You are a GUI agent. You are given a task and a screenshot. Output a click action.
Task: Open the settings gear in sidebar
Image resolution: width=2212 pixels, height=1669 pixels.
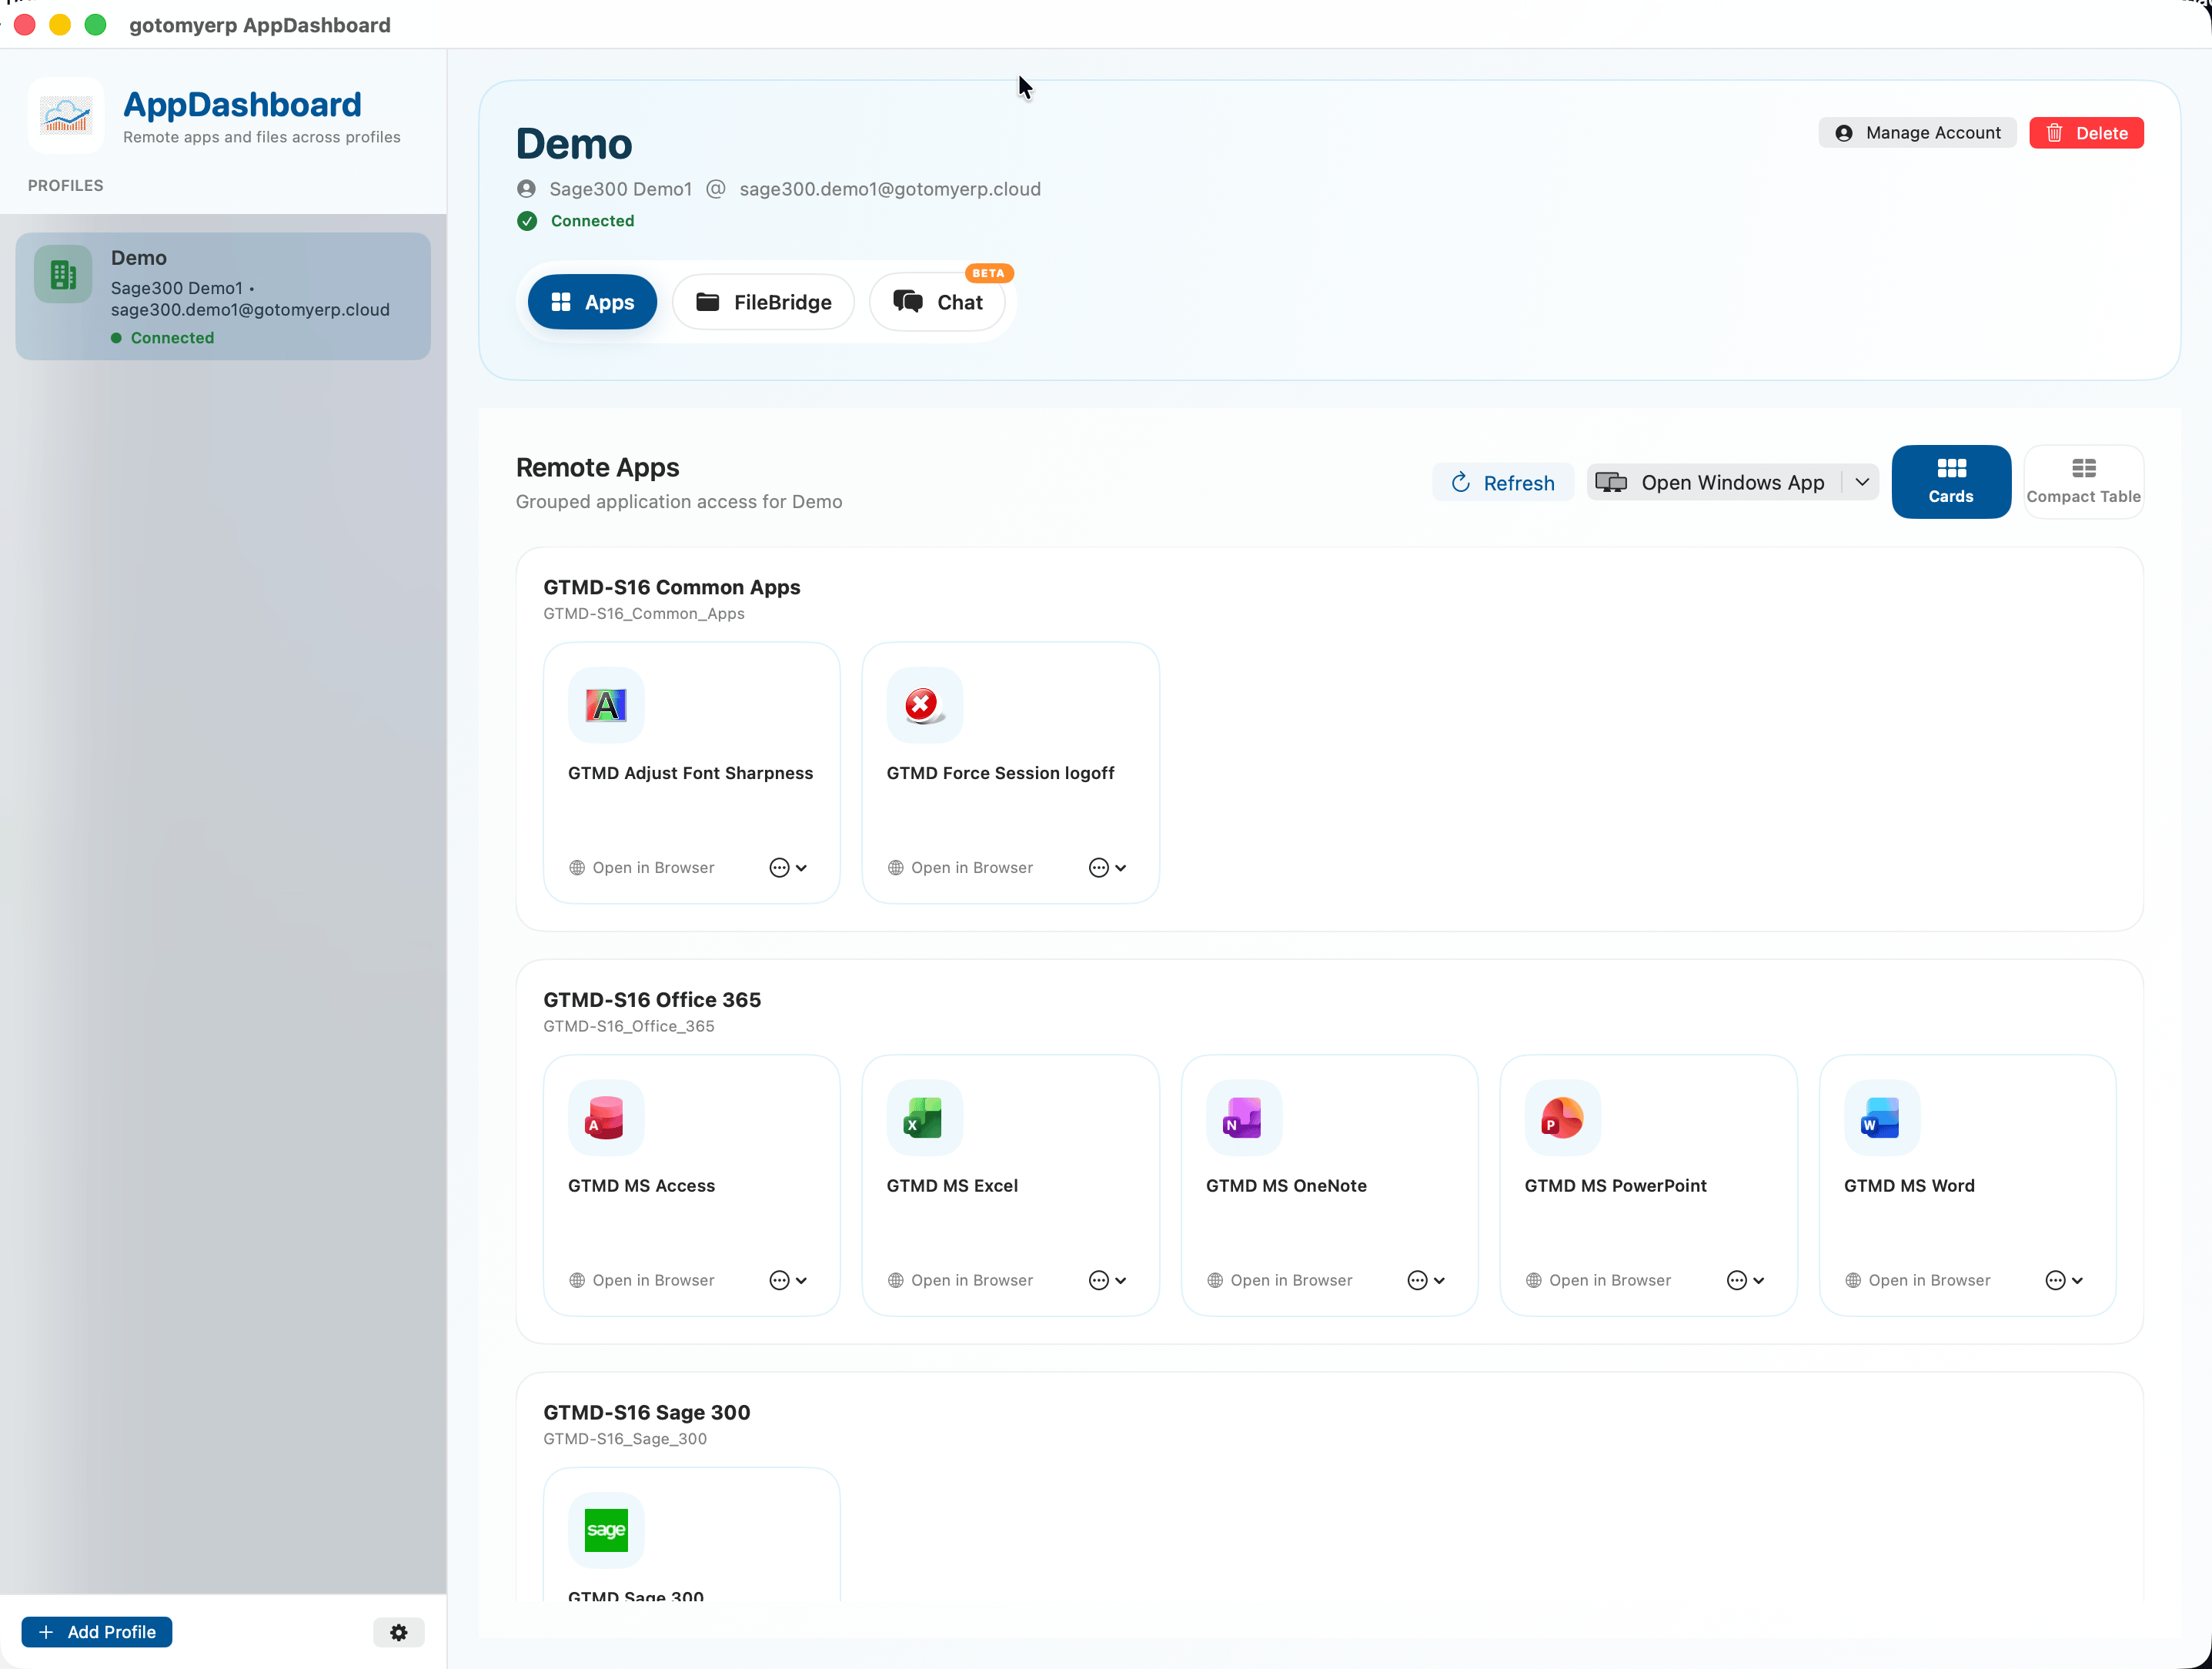click(x=399, y=1632)
